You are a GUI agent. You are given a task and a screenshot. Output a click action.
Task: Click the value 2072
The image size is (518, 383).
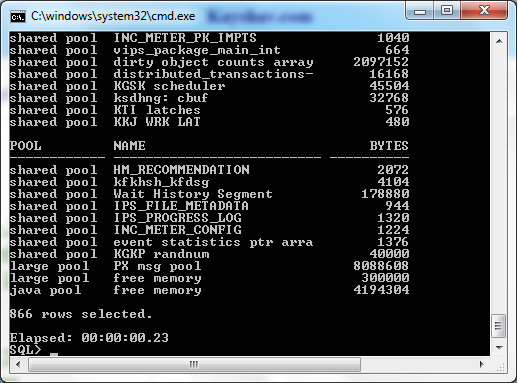tap(393, 170)
